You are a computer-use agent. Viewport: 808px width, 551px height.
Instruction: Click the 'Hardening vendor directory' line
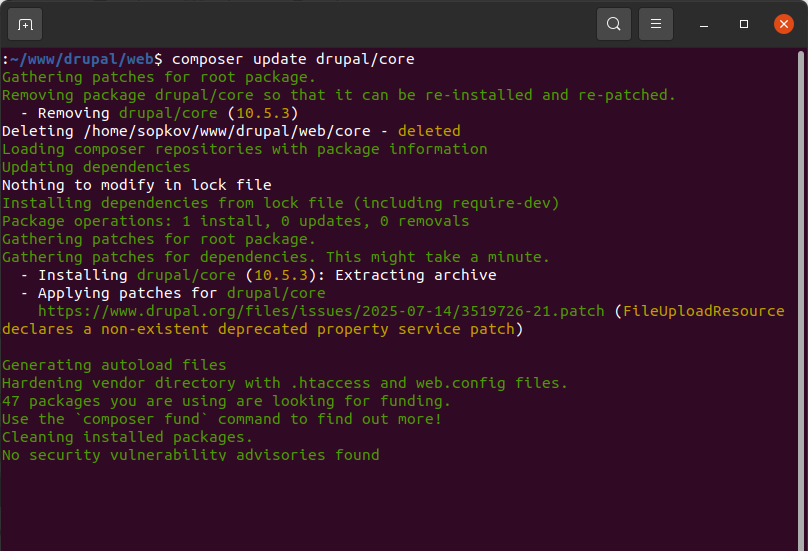pyautogui.click(x=285, y=383)
